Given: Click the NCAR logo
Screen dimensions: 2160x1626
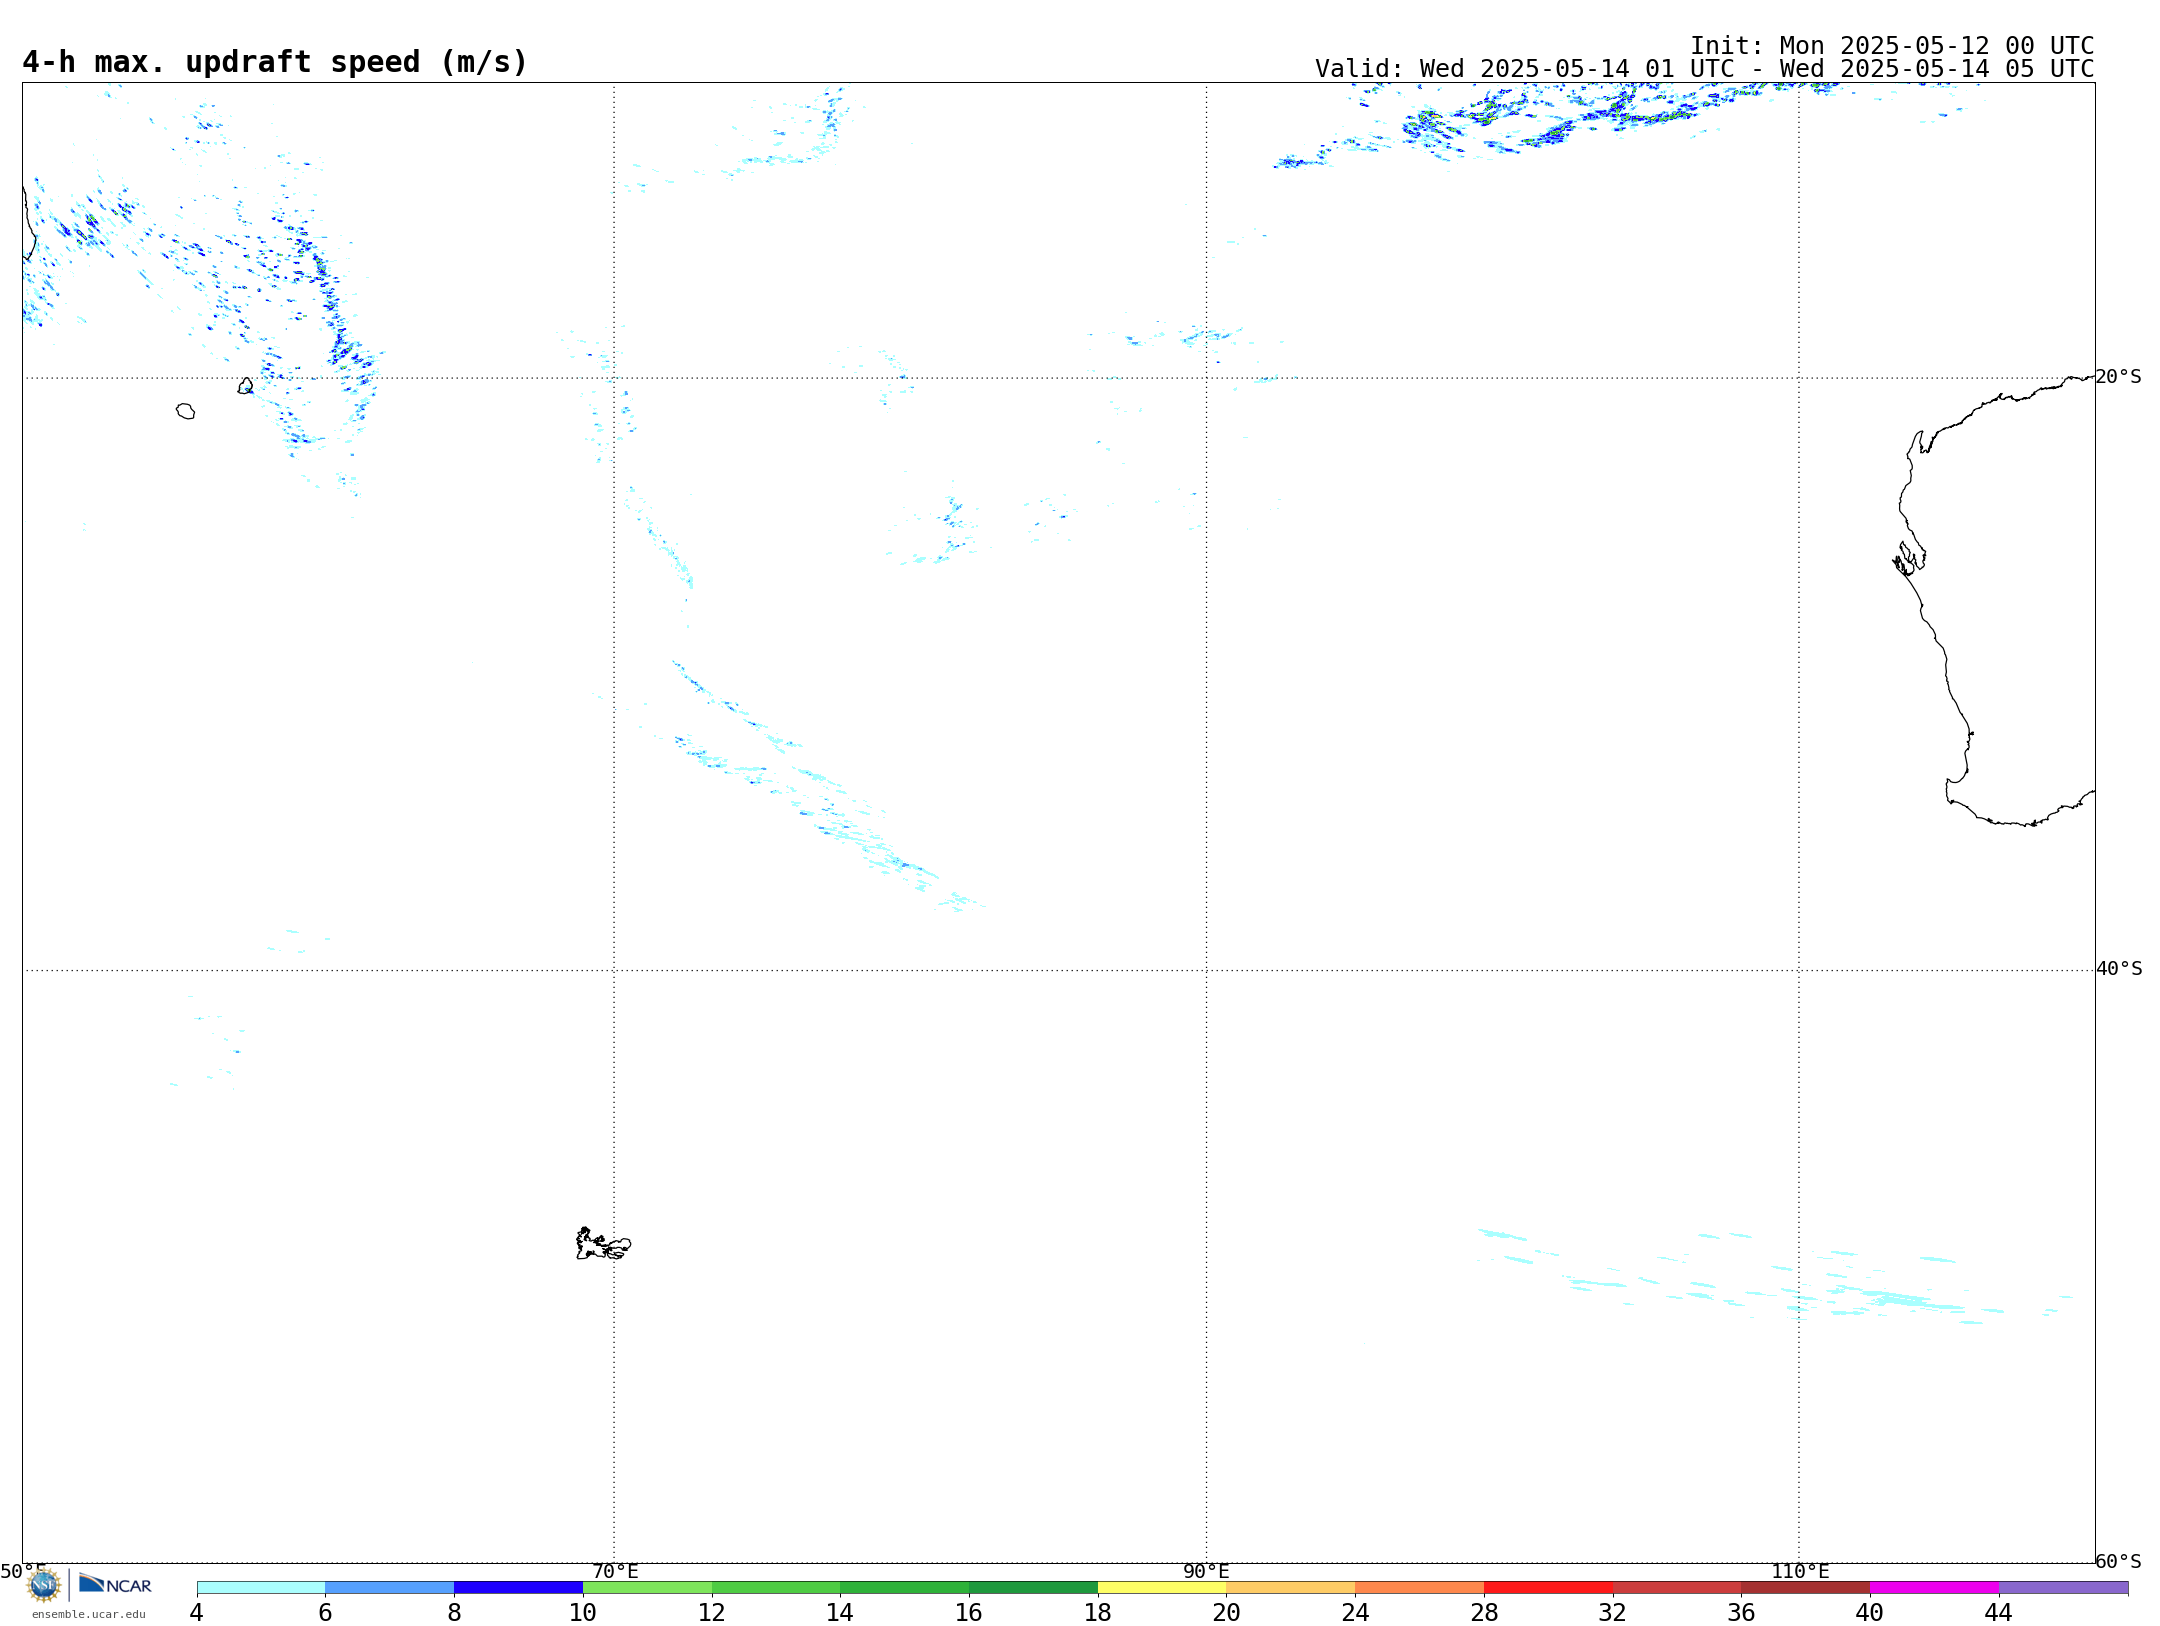Looking at the screenshot, I should tap(115, 1584).
